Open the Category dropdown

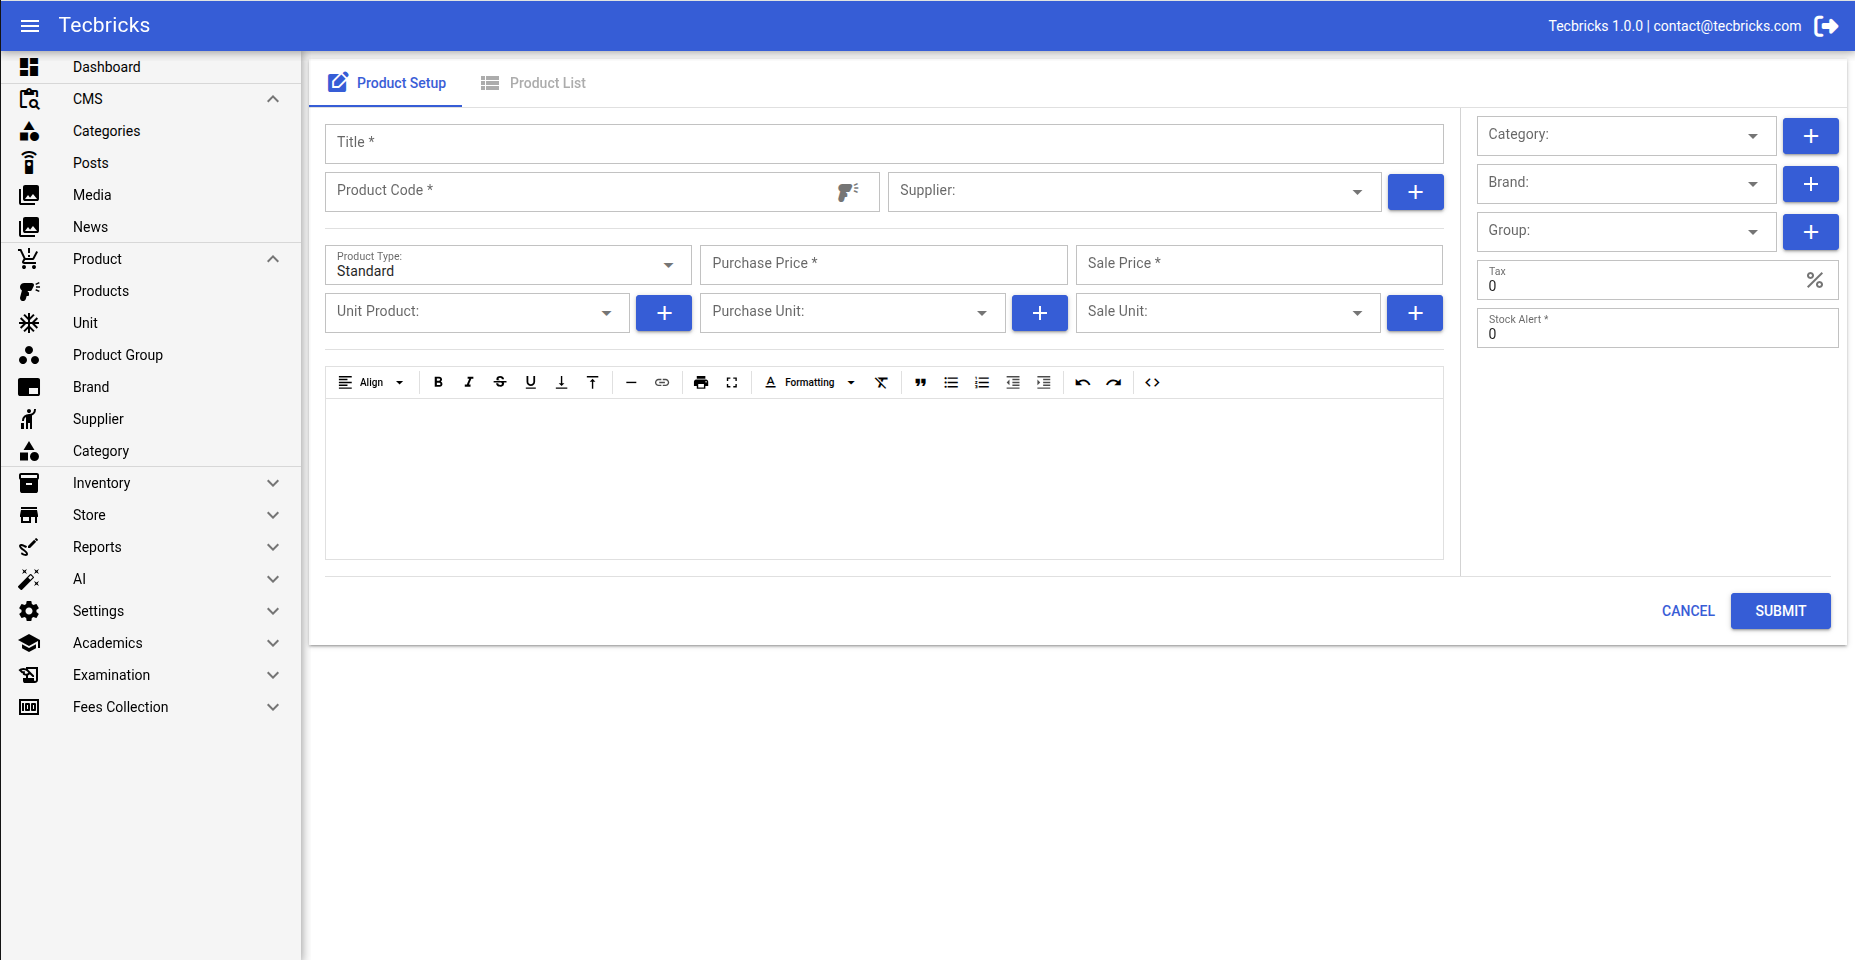1626,136
